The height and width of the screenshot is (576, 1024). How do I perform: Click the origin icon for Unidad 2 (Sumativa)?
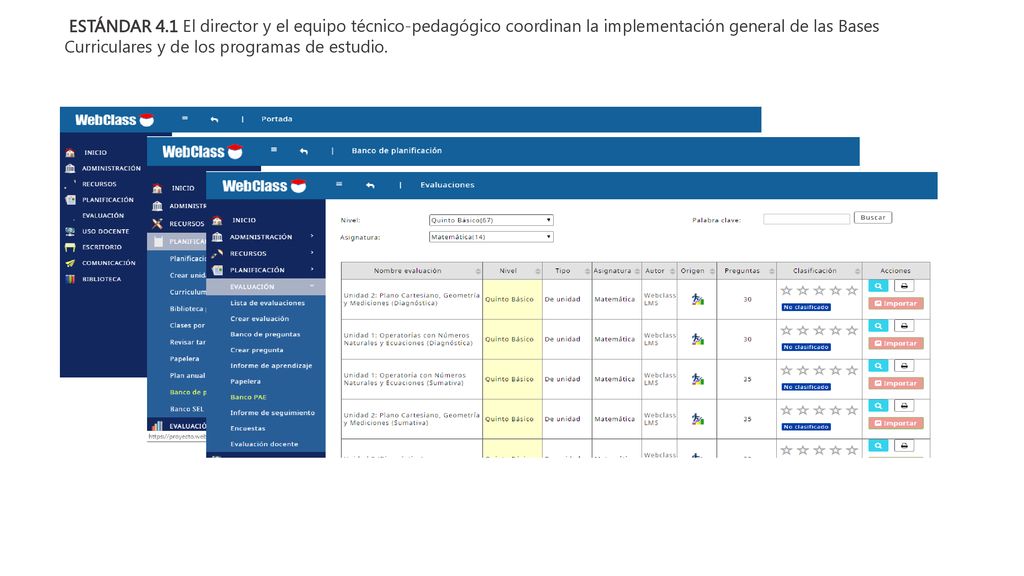click(x=697, y=419)
